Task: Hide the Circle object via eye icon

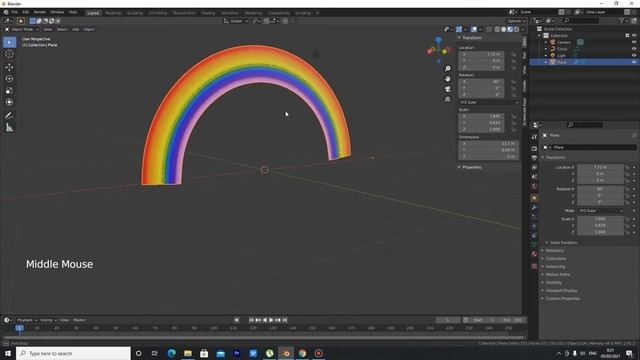Action: pos(634,49)
